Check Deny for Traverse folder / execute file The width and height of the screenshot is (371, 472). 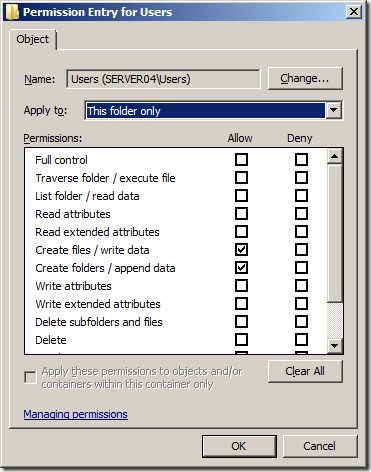click(301, 178)
